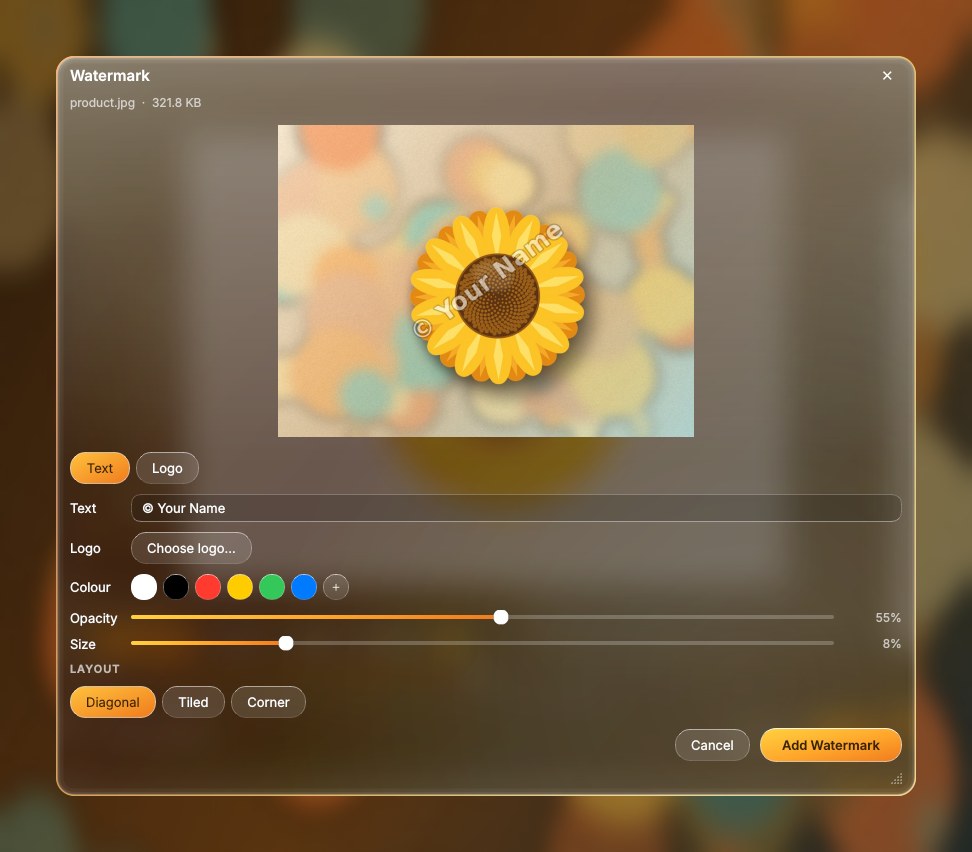Click the 8% size value

891,644
